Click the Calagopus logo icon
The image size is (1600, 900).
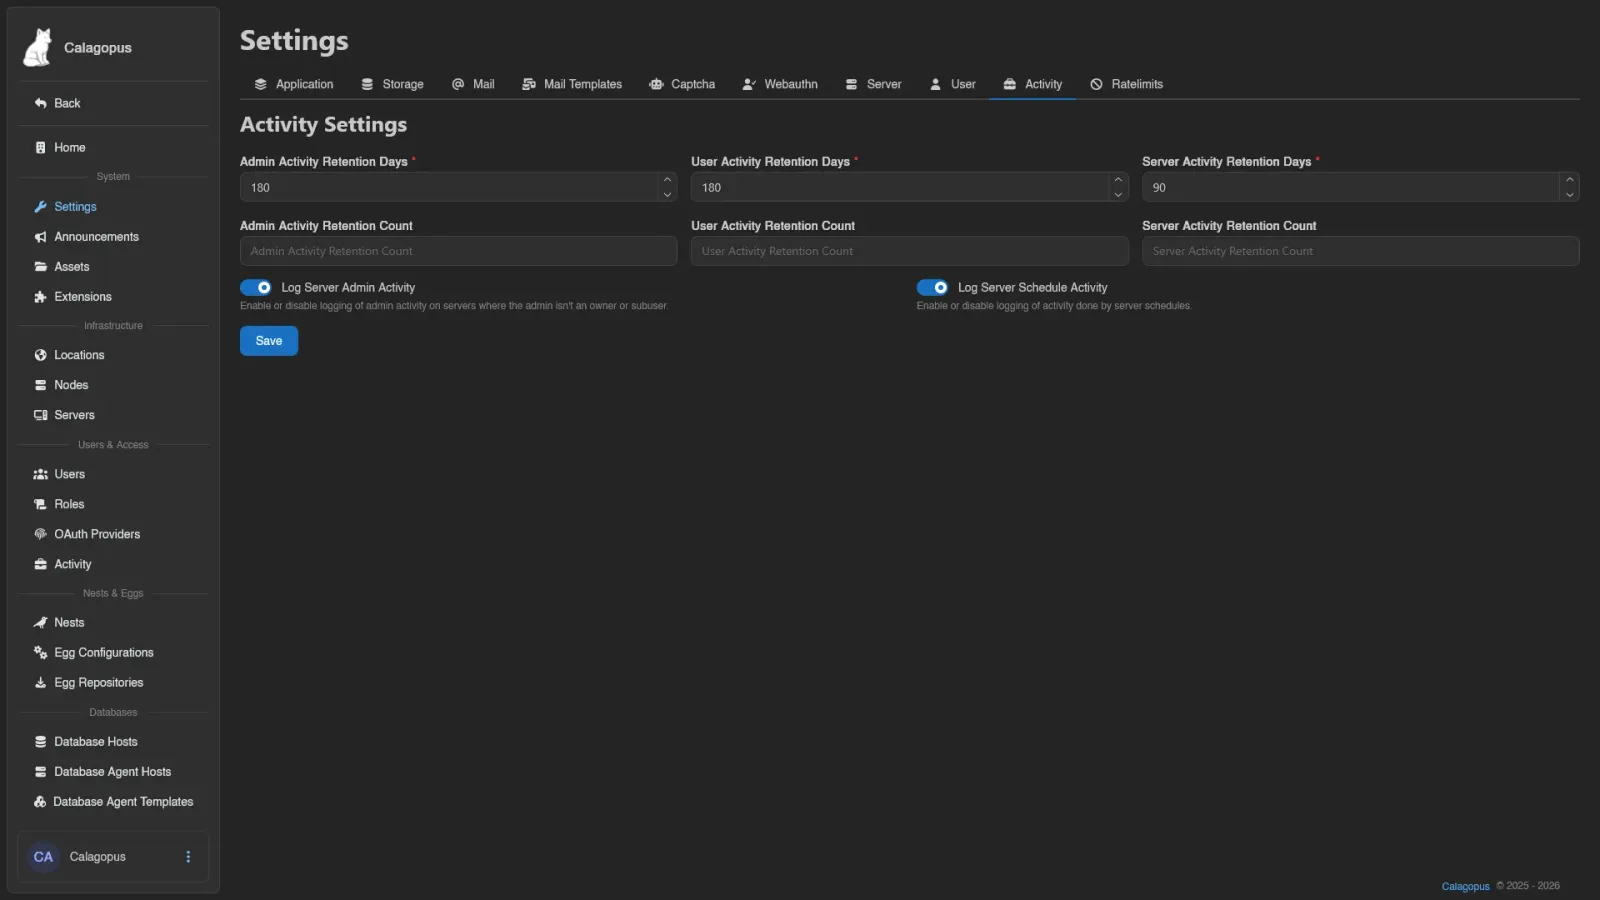(x=38, y=47)
